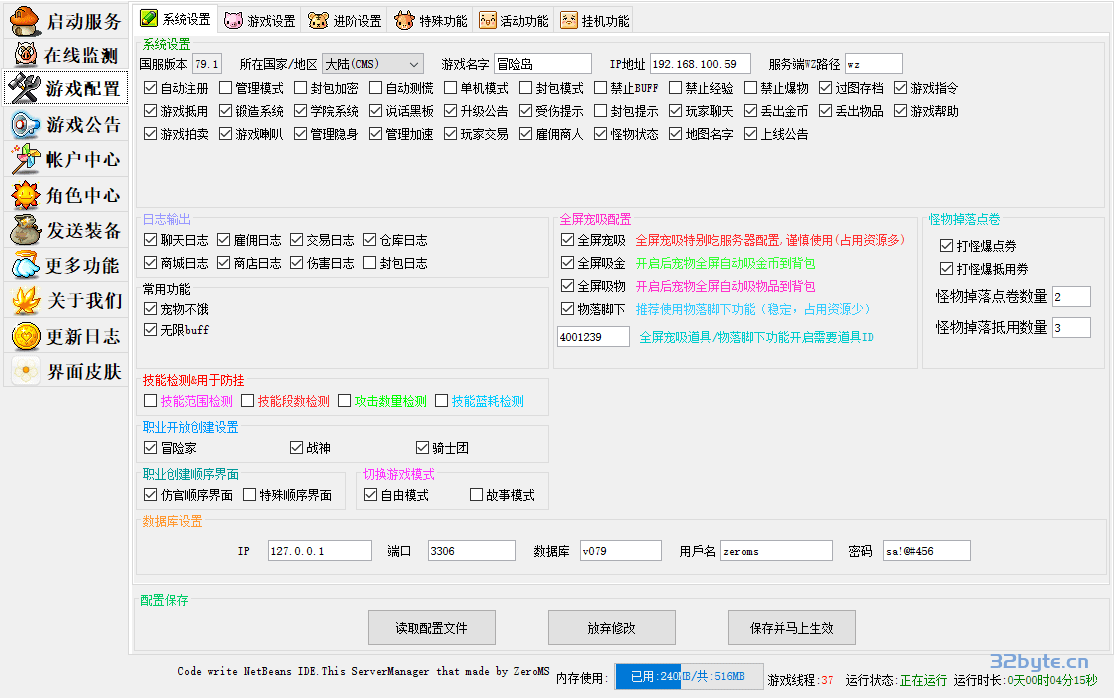Viewport: 1114px width, 698px height.
Task: Open 帐户中心 from the sidebar icon
Action: pos(25,160)
